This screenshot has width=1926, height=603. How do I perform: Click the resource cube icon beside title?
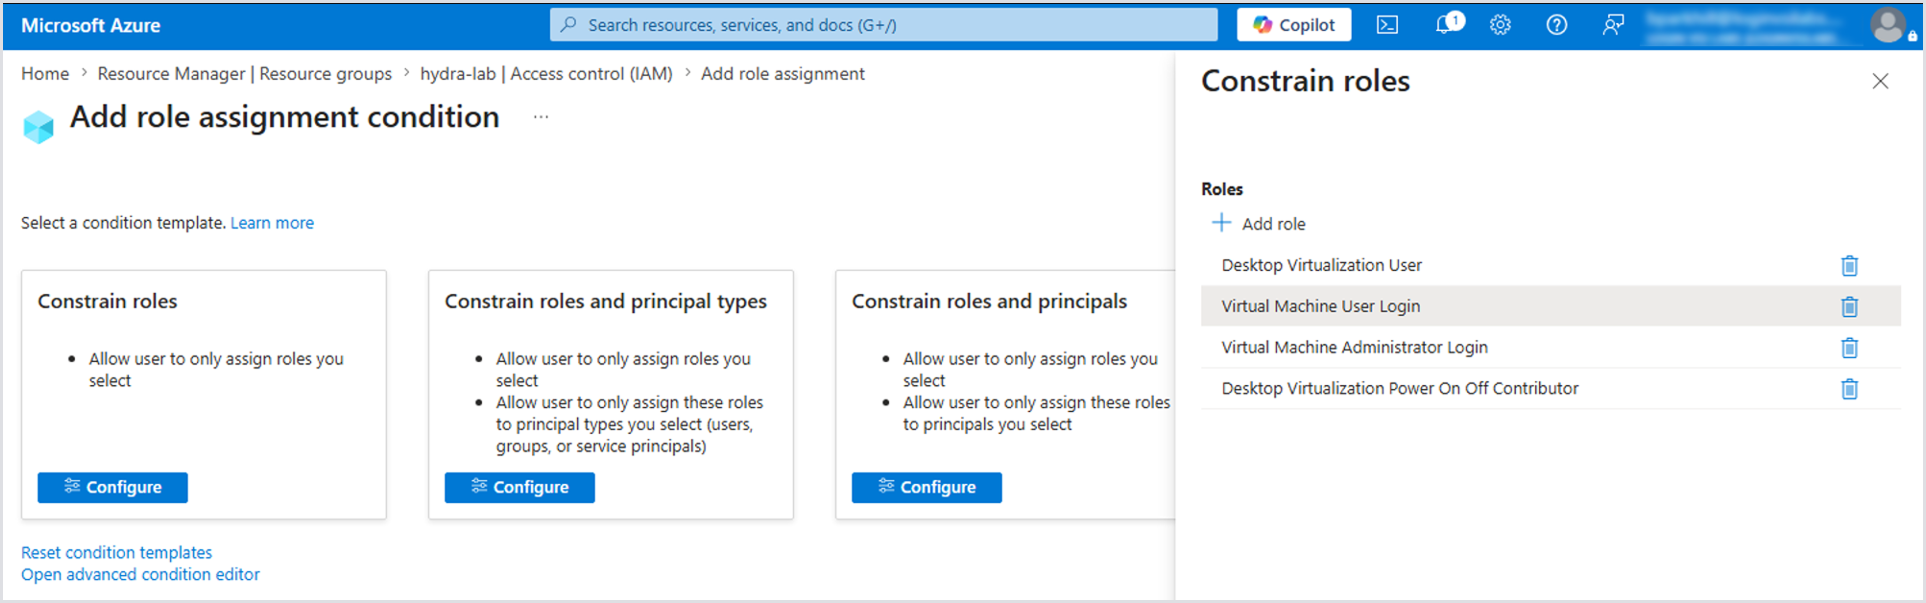pyautogui.click(x=38, y=127)
